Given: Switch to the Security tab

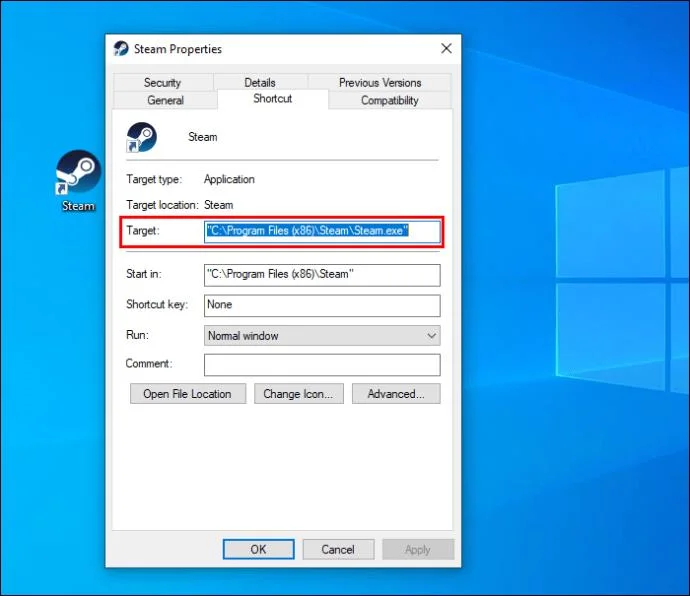Looking at the screenshot, I should pyautogui.click(x=162, y=82).
